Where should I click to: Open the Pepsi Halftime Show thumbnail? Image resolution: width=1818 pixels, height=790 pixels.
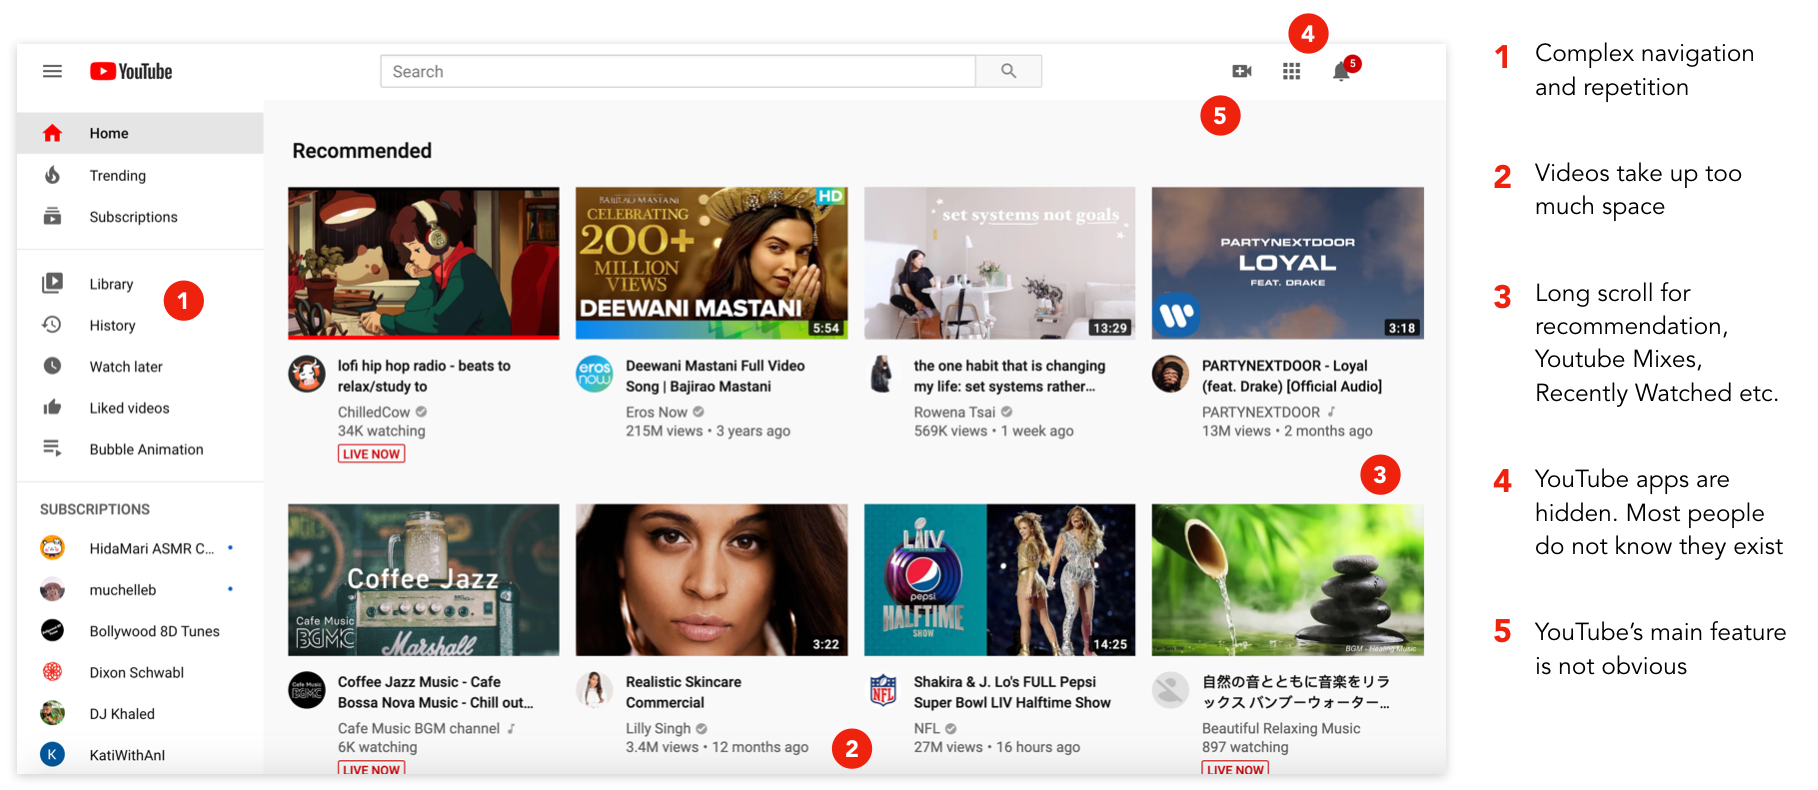pyautogui.click(x=1000, y=580)
